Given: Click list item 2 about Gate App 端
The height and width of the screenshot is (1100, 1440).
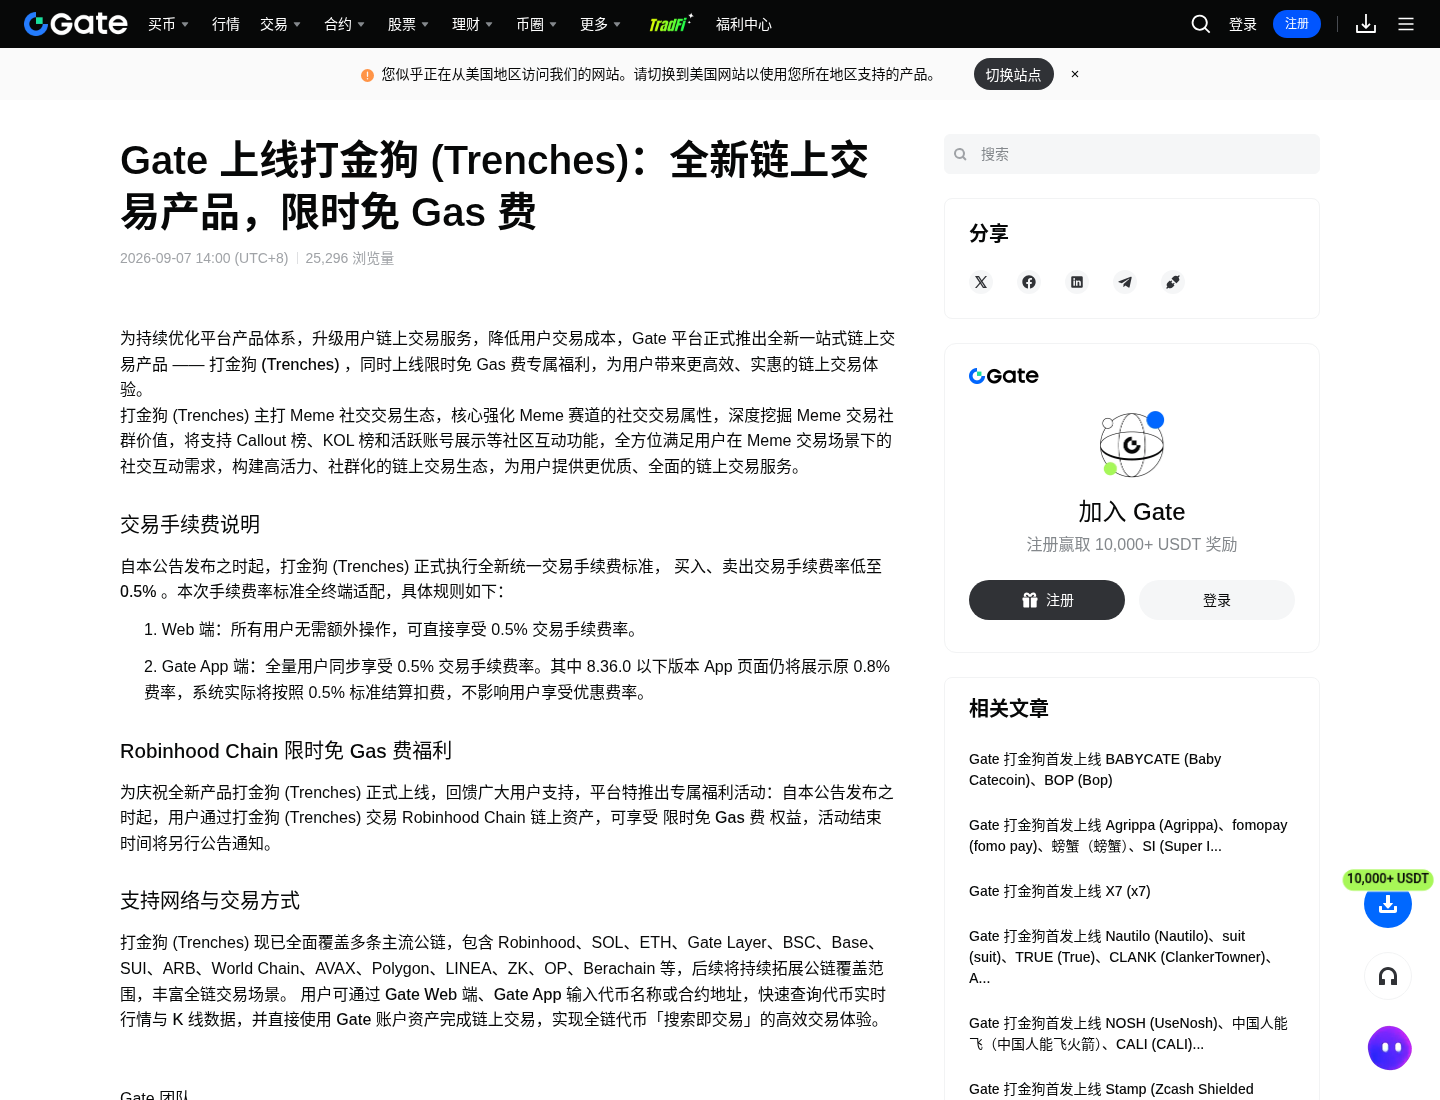Looking at the screenshot, I should click(x=517, y=680).
